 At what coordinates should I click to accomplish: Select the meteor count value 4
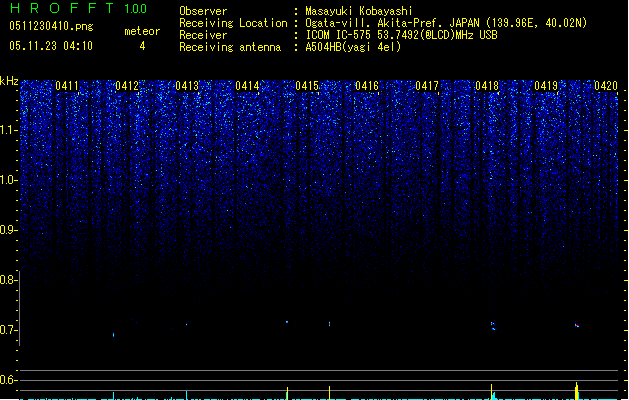pos(142,46)
